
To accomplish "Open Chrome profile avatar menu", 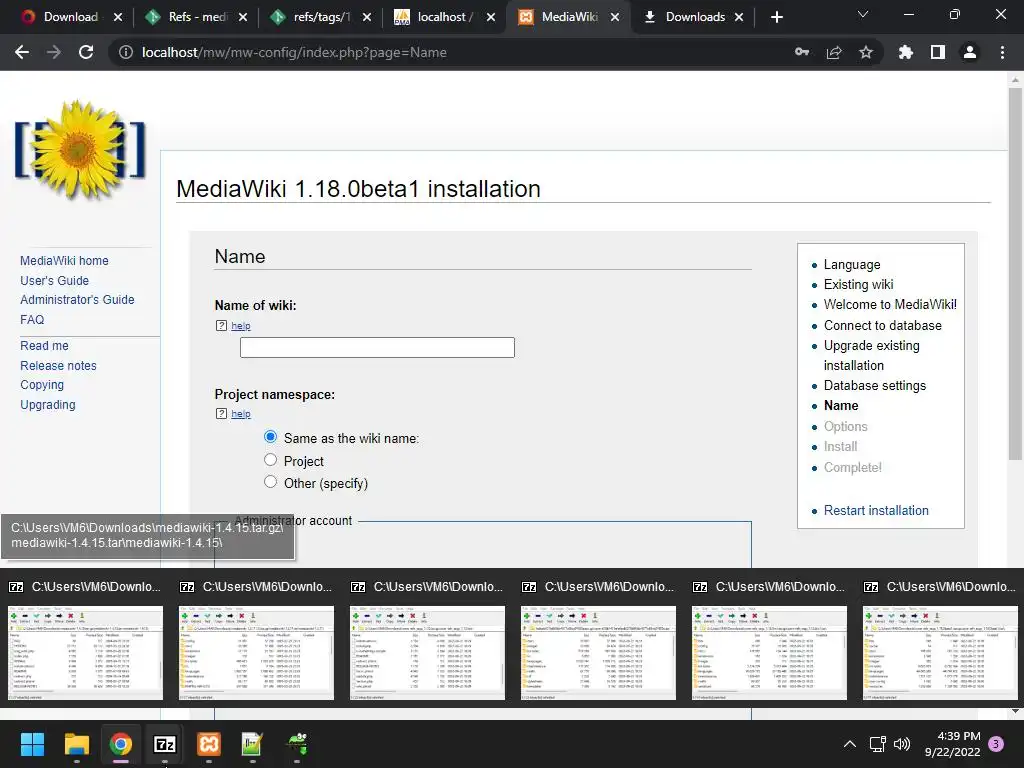I will (970, 52).
